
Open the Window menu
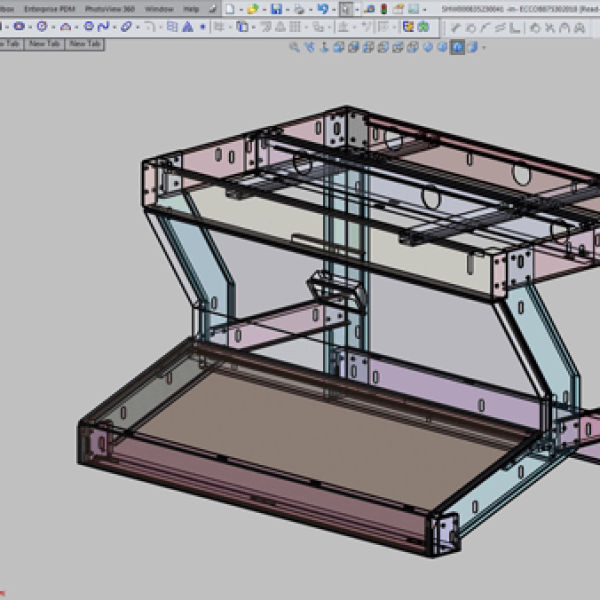(x=159, y=8)
